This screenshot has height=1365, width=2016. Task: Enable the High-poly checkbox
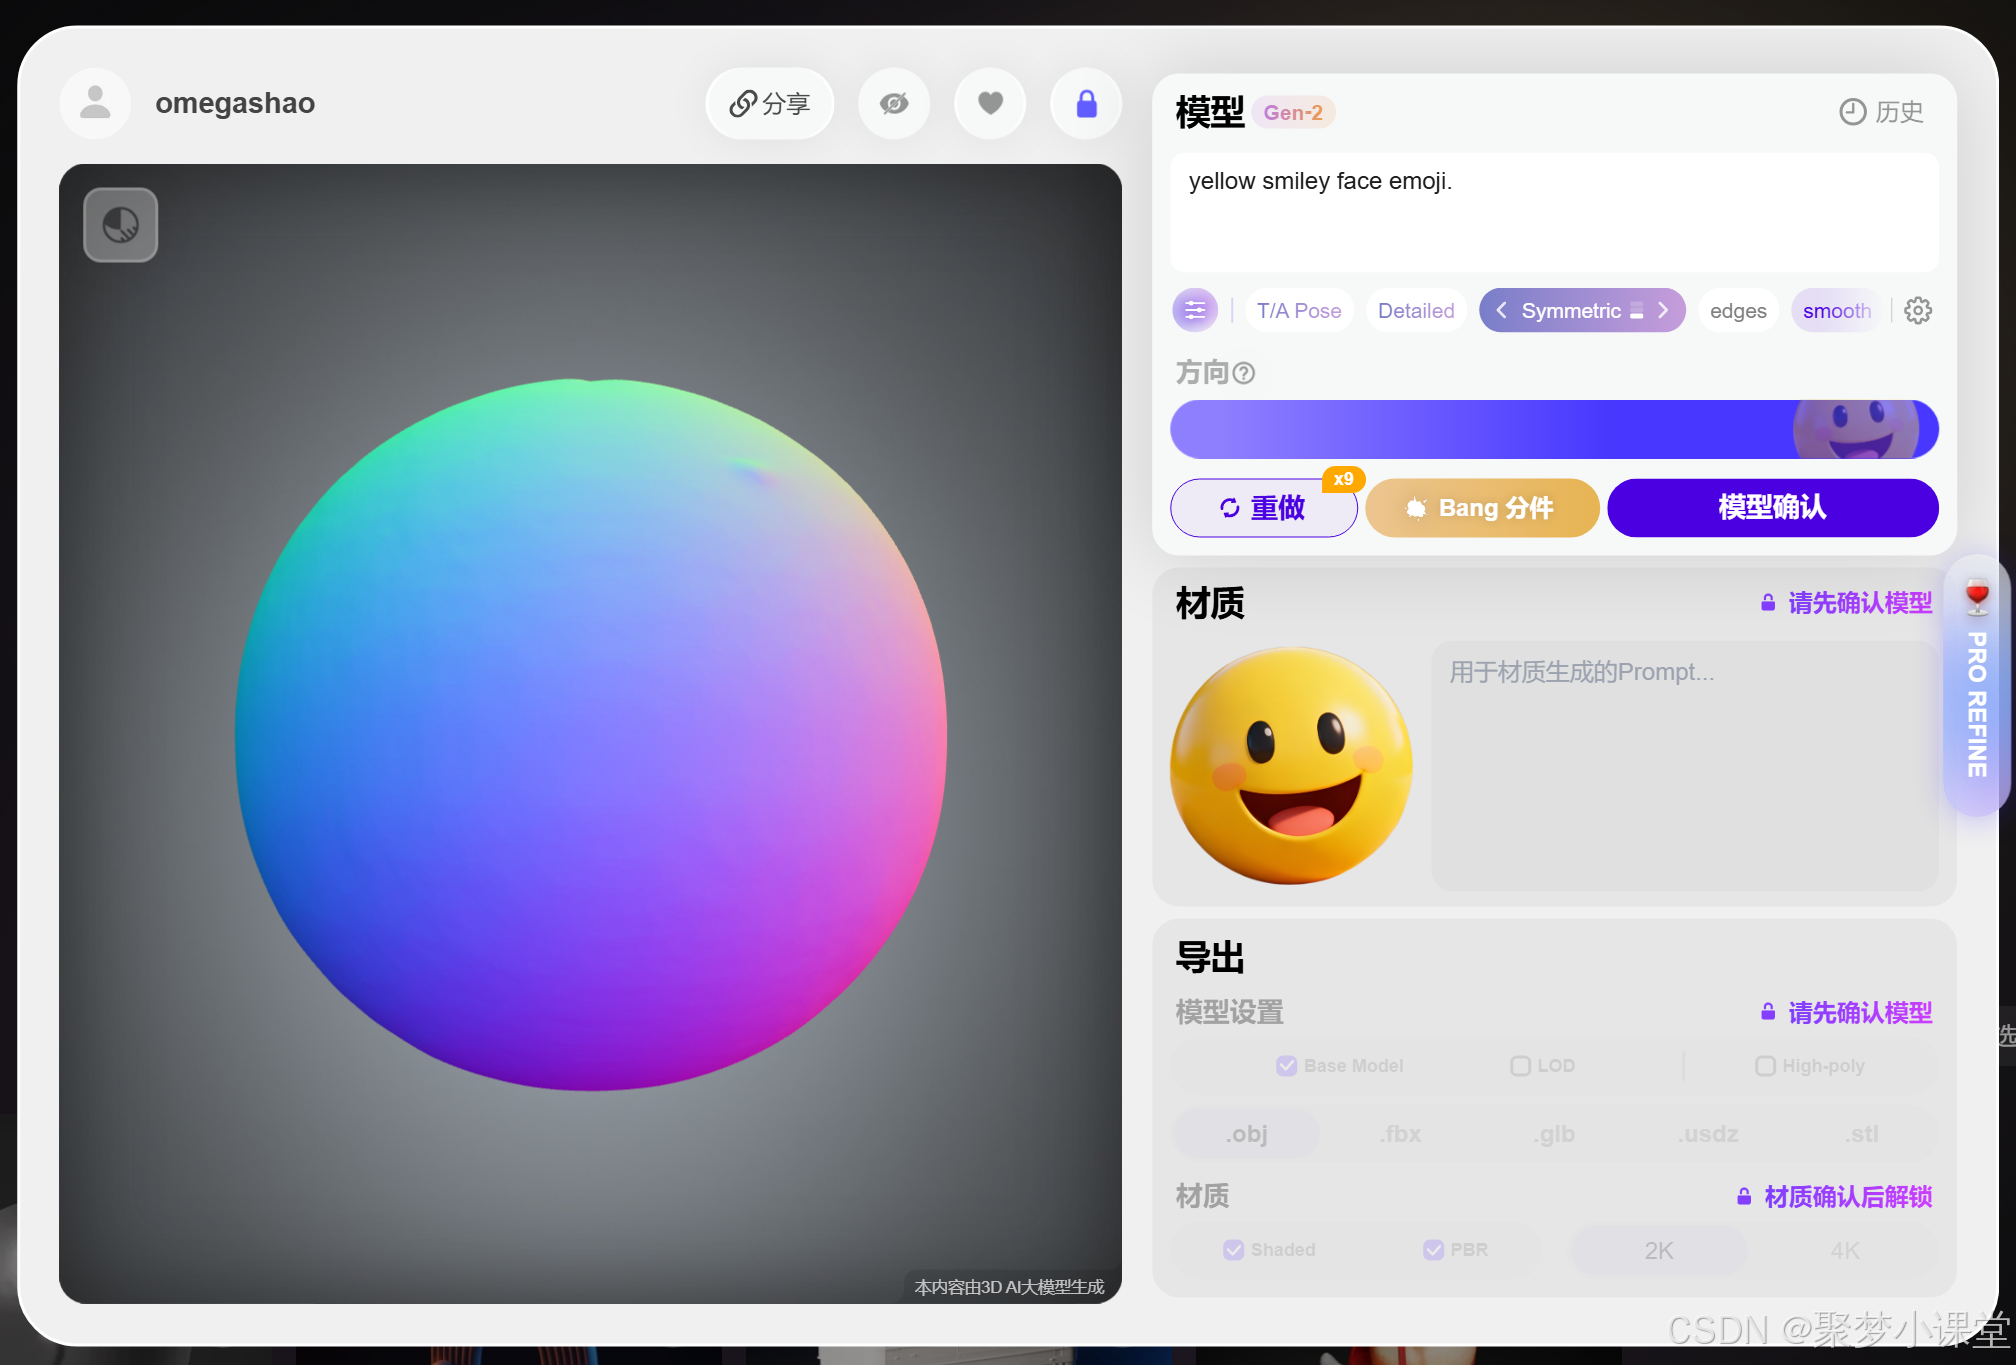pos(1765,1066)
